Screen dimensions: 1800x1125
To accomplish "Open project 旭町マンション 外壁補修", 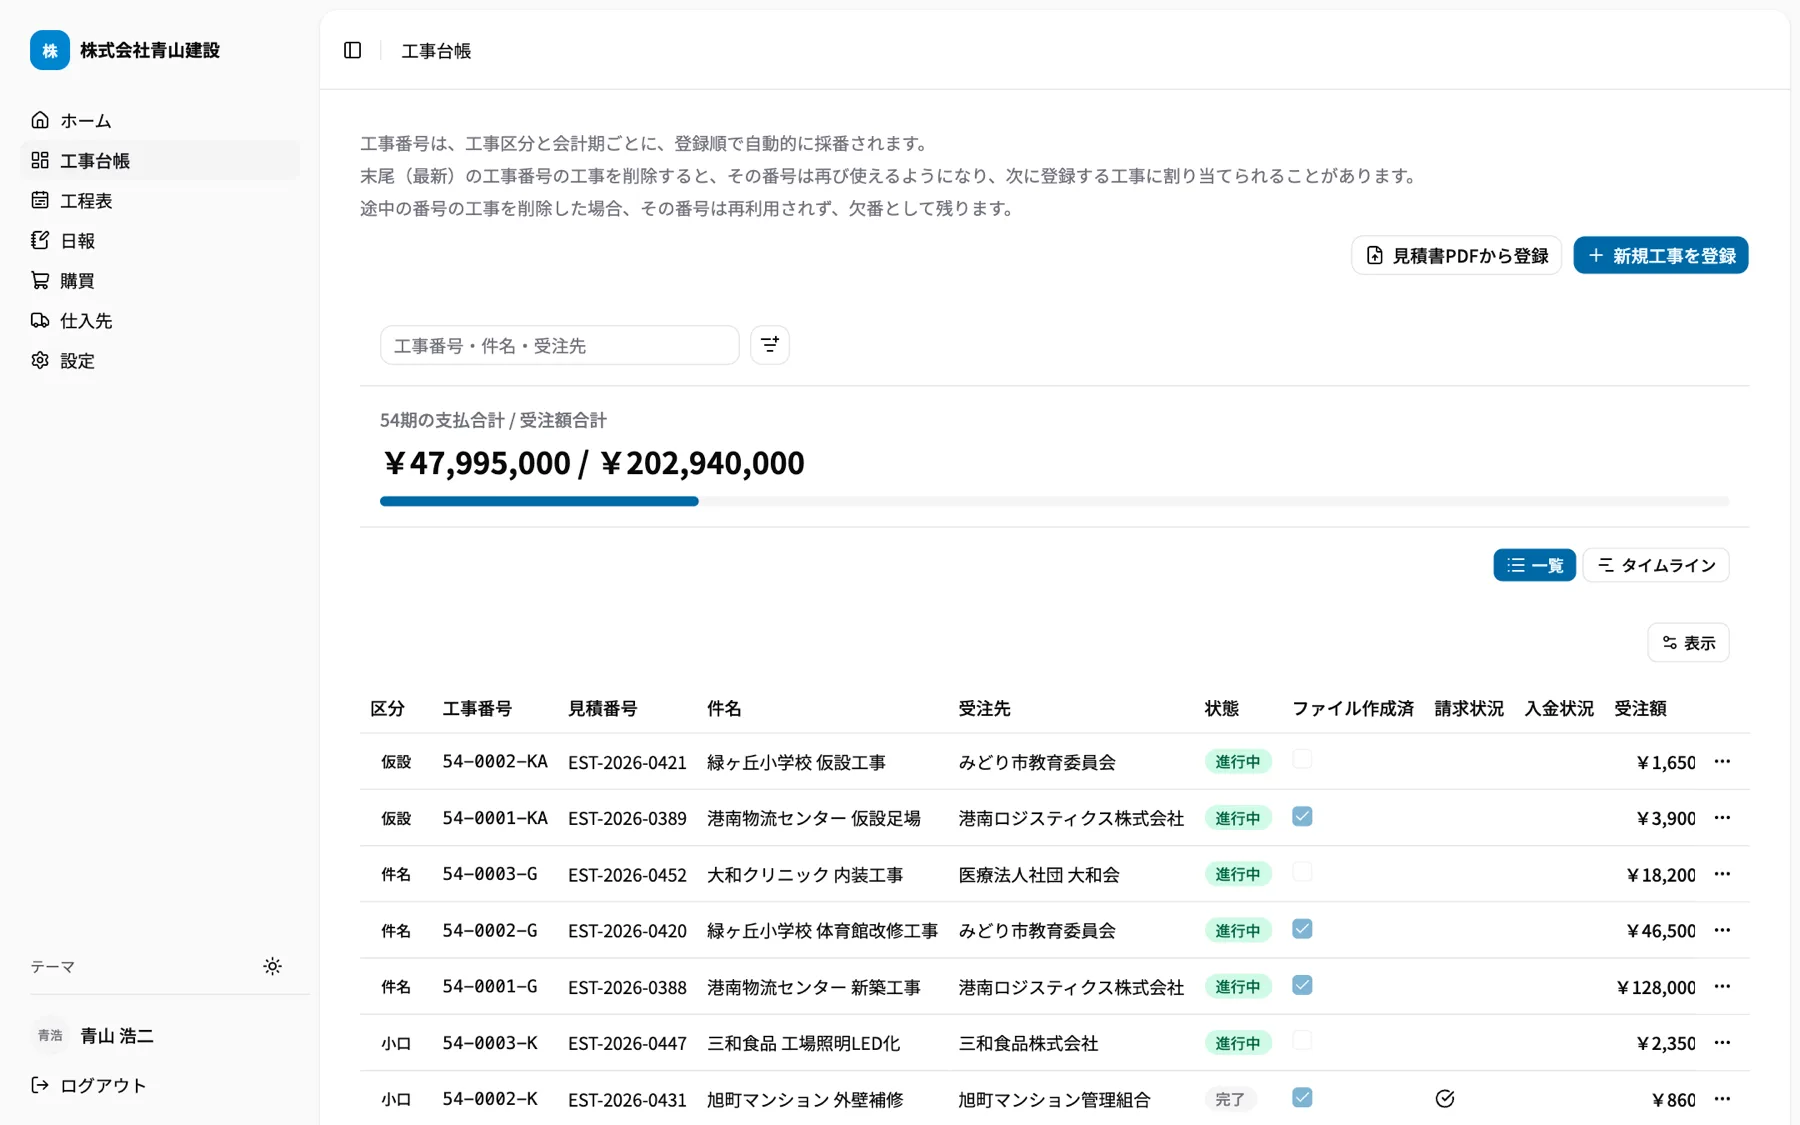I will 805,1099.
